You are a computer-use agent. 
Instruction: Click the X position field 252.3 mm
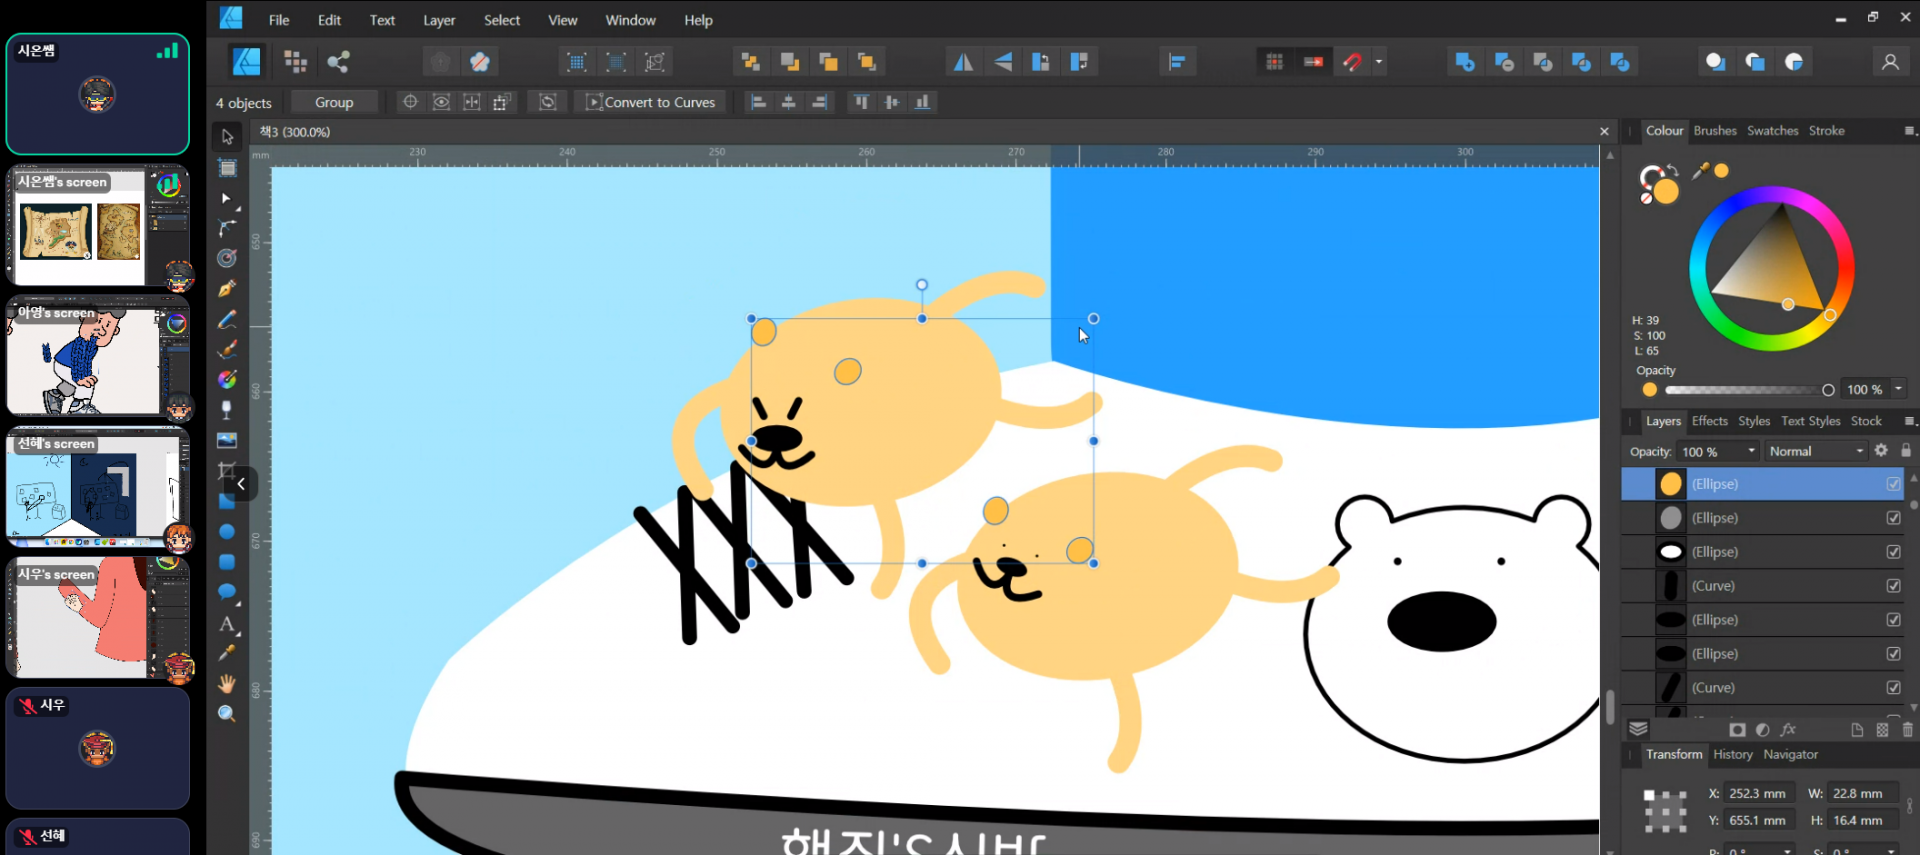(x=1760, y=794)
